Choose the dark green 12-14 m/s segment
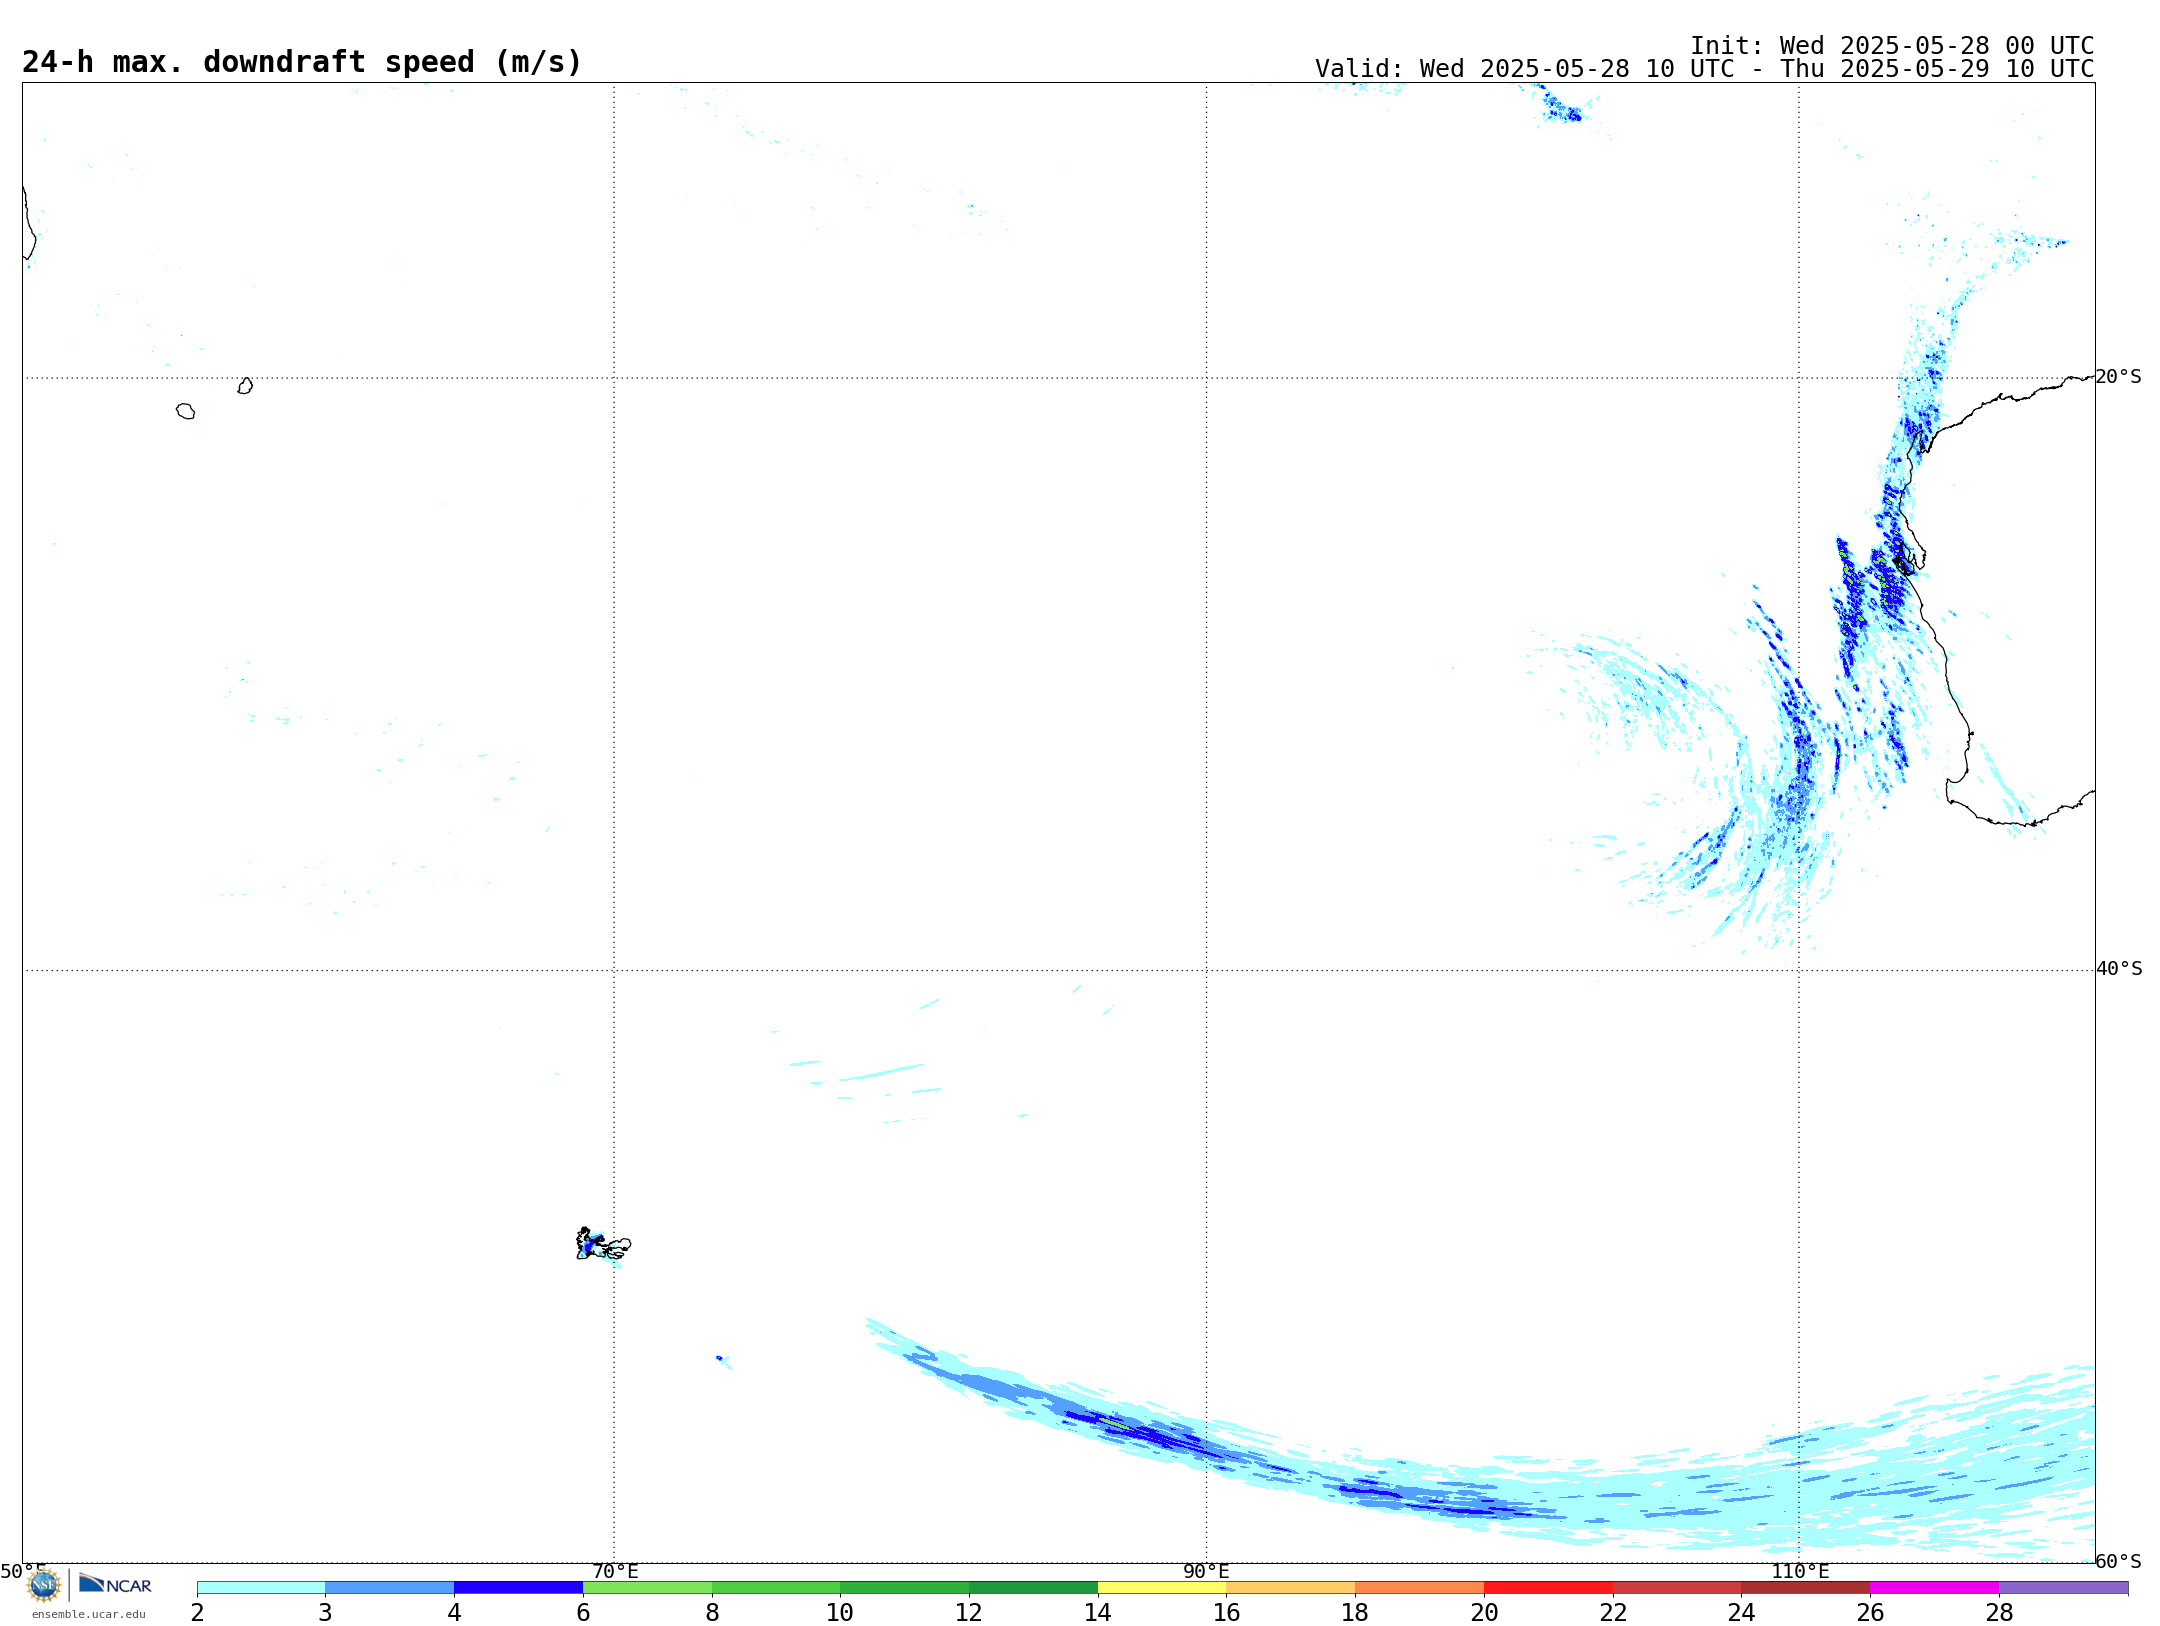Screen dimensions: 2160x1626 (x=1034, y=1588)
